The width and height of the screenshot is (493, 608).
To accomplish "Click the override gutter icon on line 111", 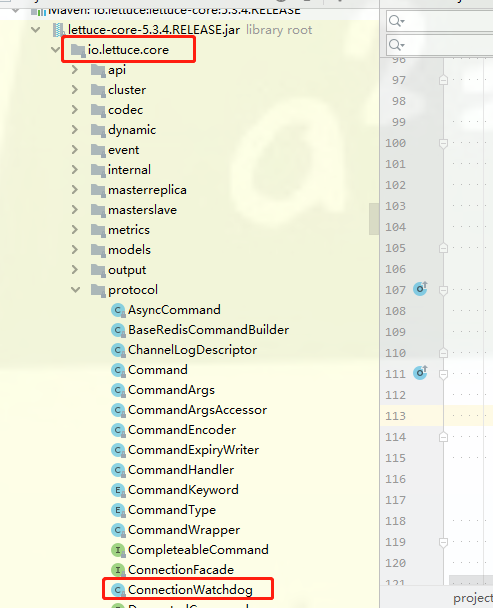I will 420,373.
